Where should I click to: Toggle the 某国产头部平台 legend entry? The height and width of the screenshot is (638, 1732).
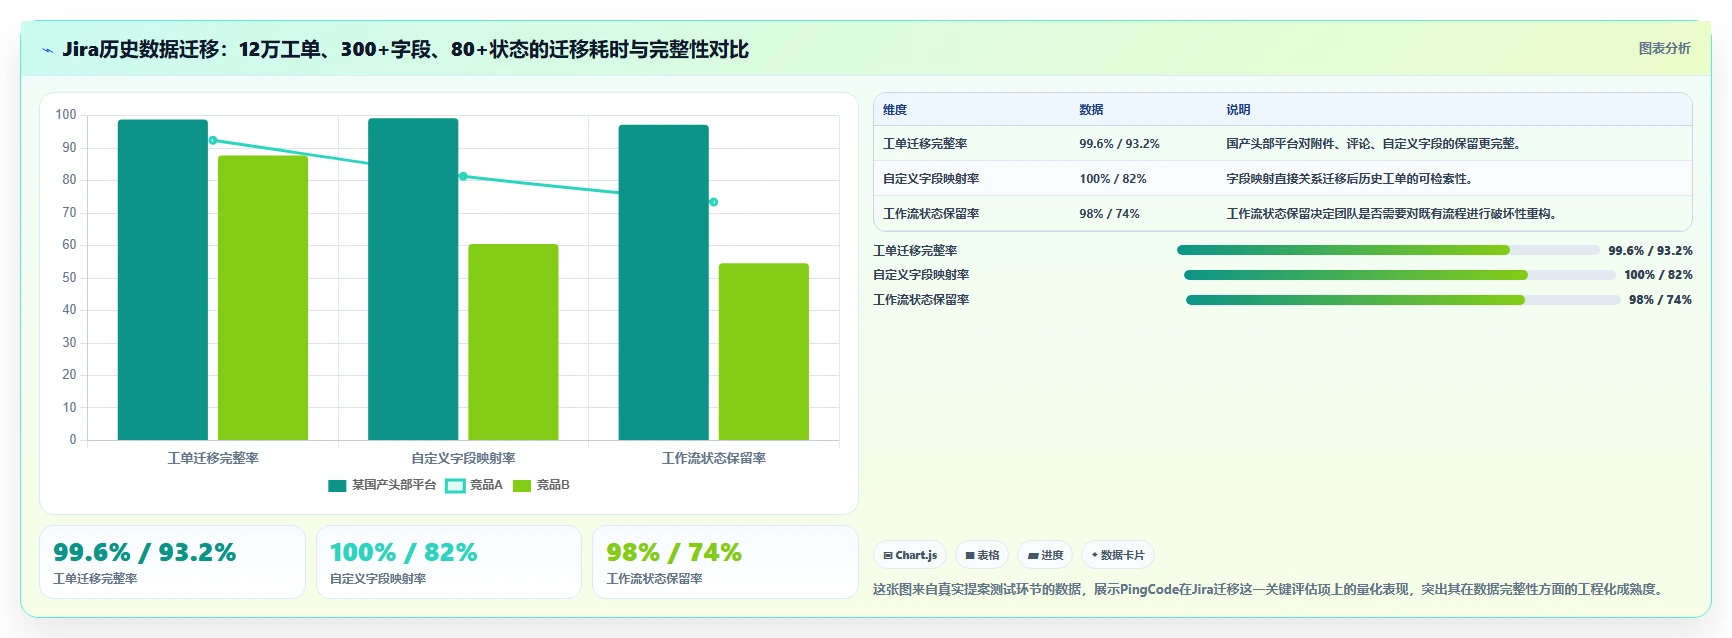[x=382, y=485]
